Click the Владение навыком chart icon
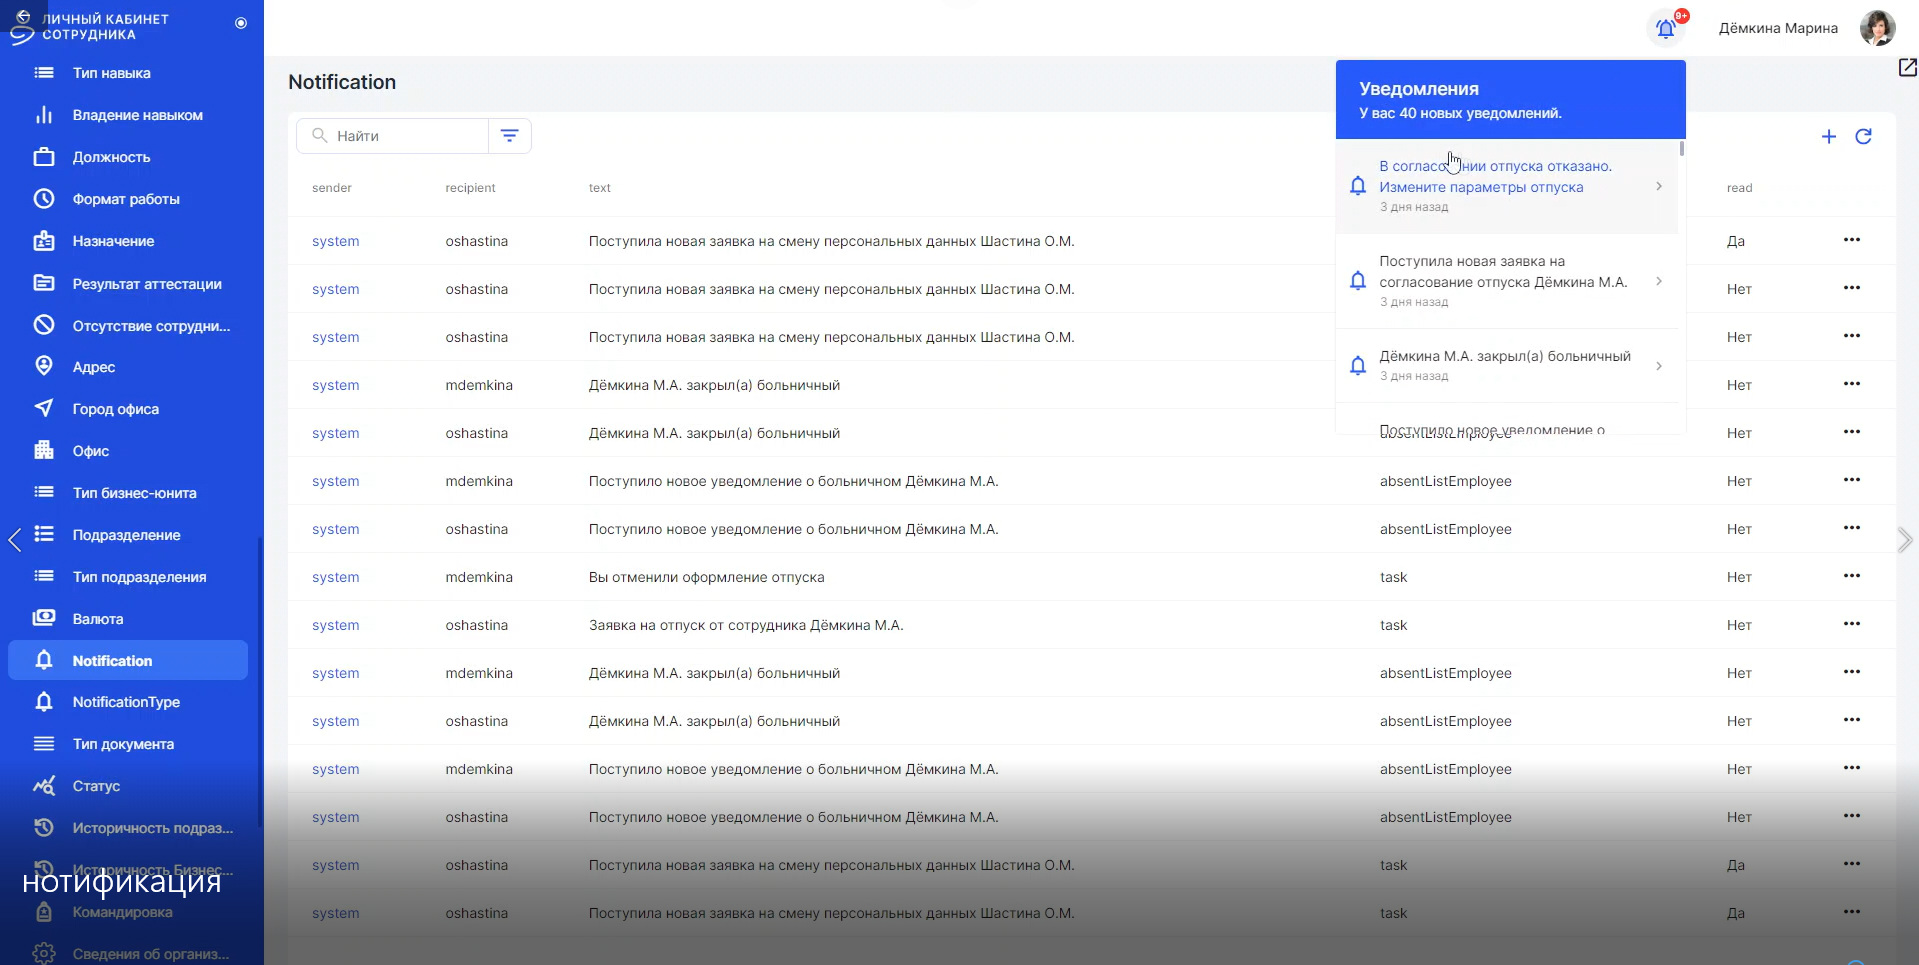This screenshot has width=1919, height=965. pos(44,115)
